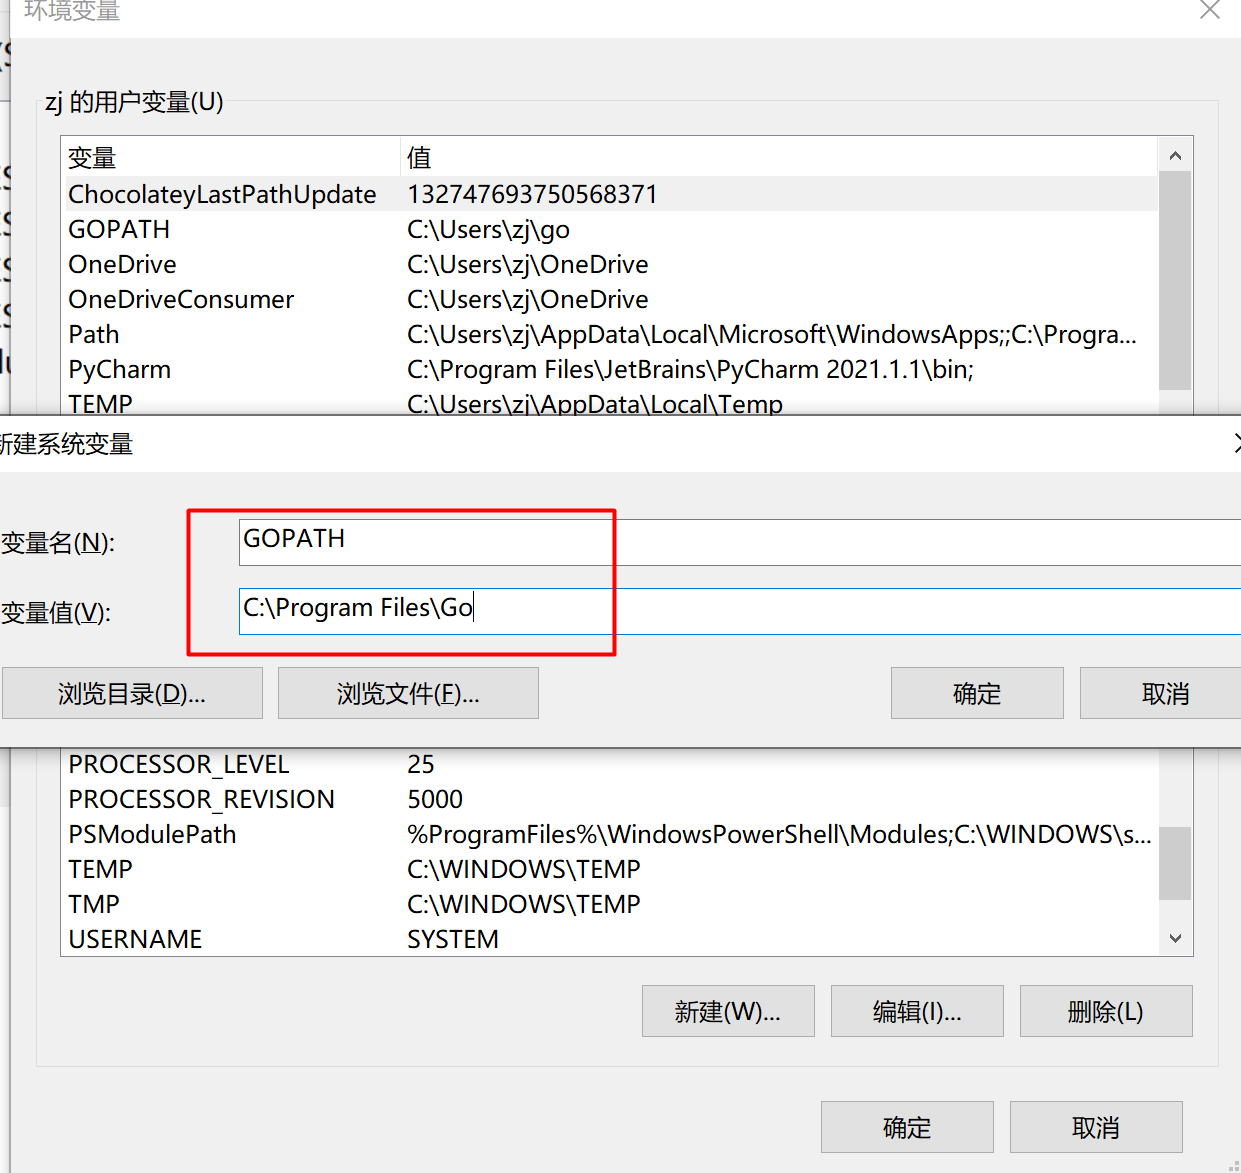Screen dimensions: 1241x1173
Task: Close the 环境变量 window
Action: (x=1209, y=10)
